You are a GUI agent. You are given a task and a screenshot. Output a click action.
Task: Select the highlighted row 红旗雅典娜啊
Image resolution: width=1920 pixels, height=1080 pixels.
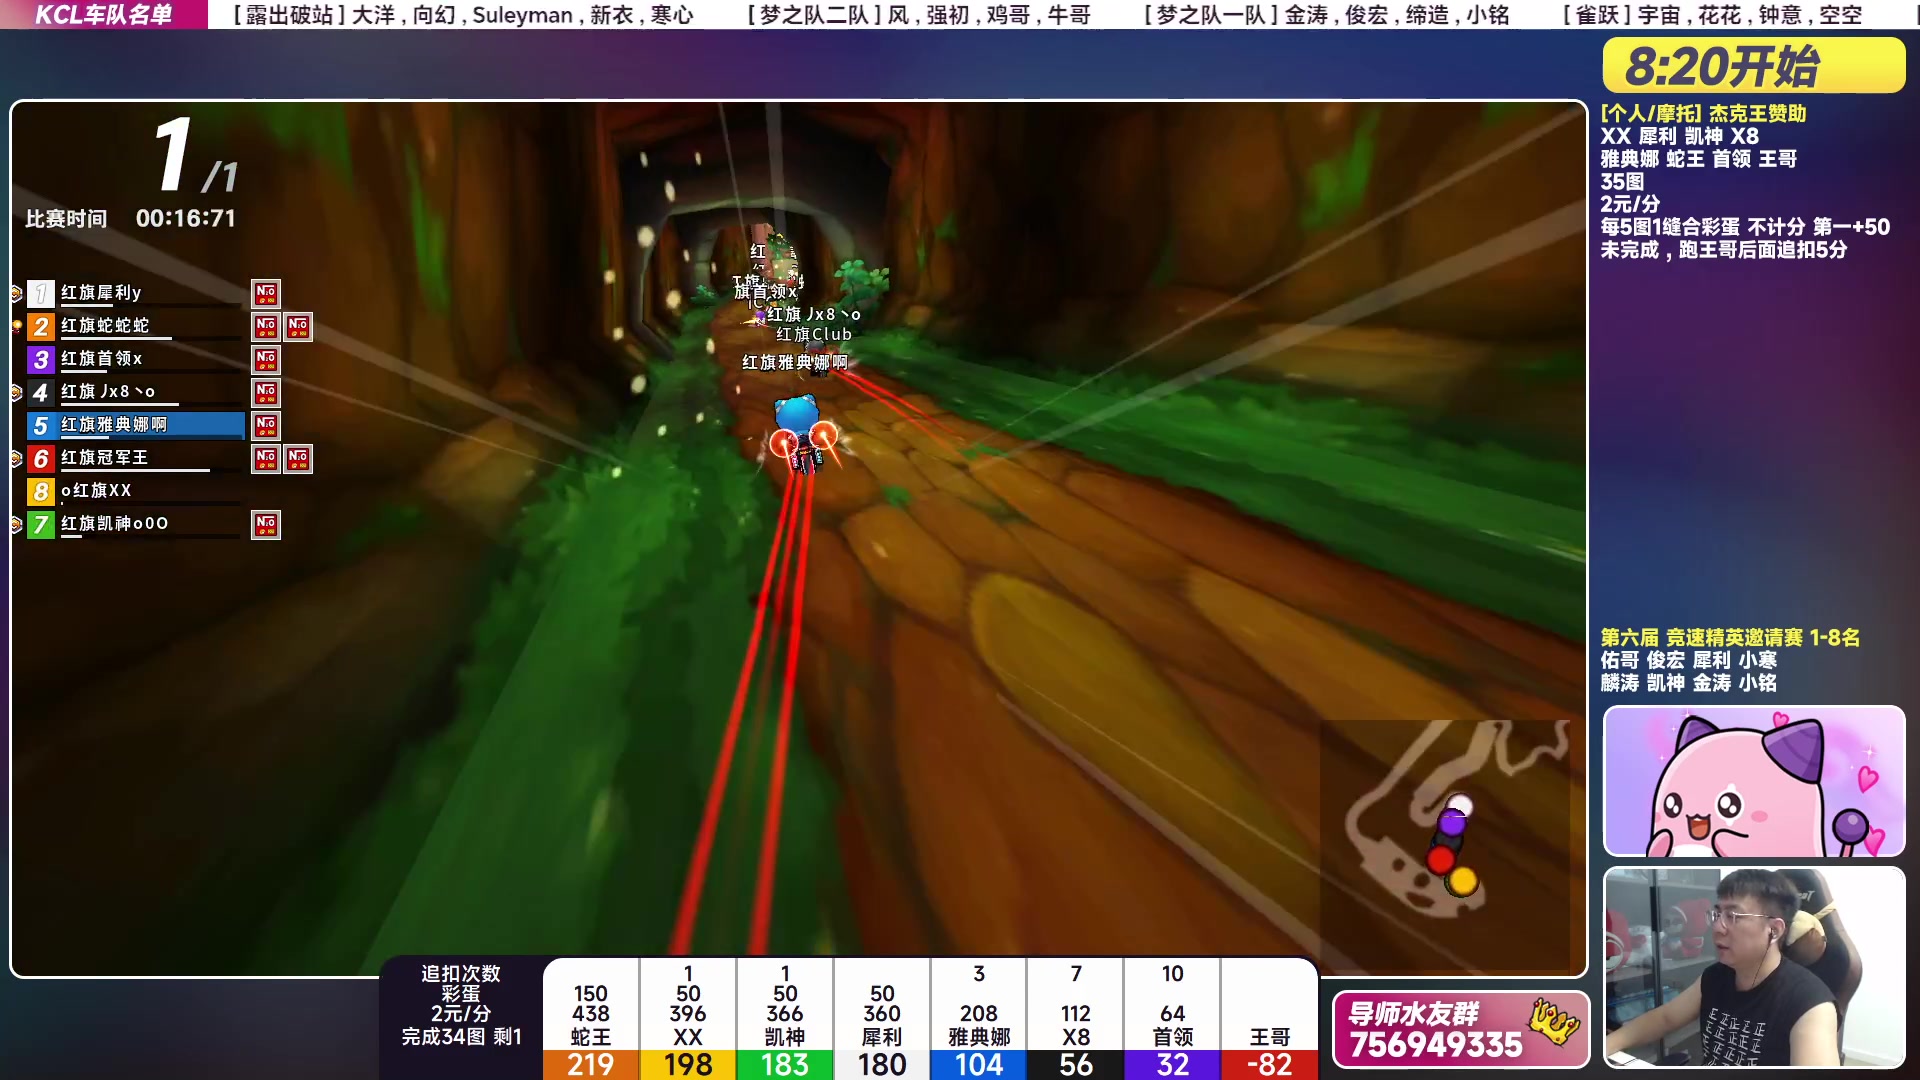(136, 425)
